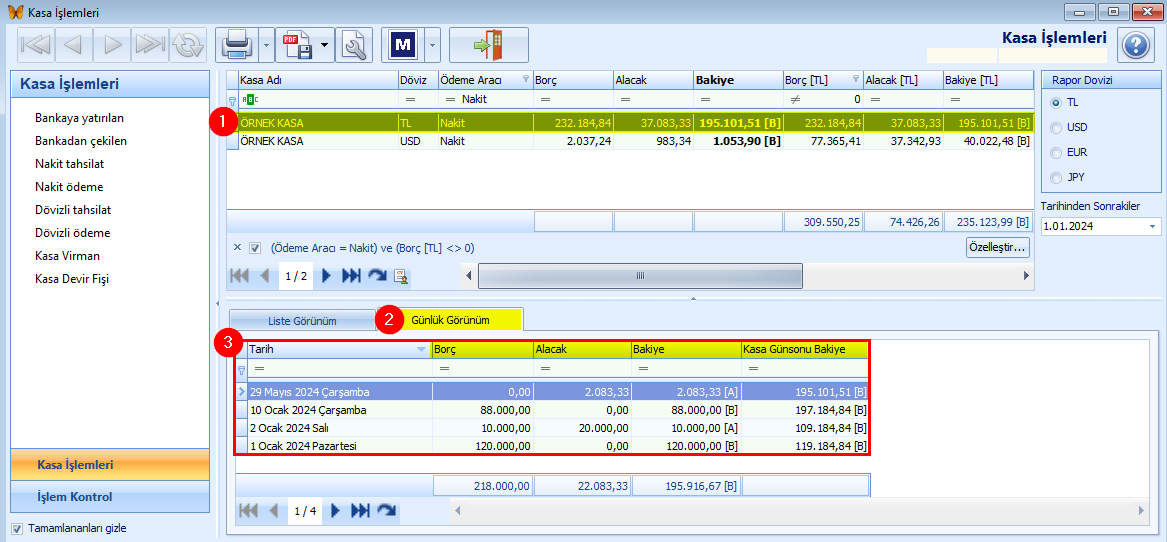The image size is (1167, 542).
Task: Click the filter funnel icon on Ödeme Aracı header
Action: [526, 79]
